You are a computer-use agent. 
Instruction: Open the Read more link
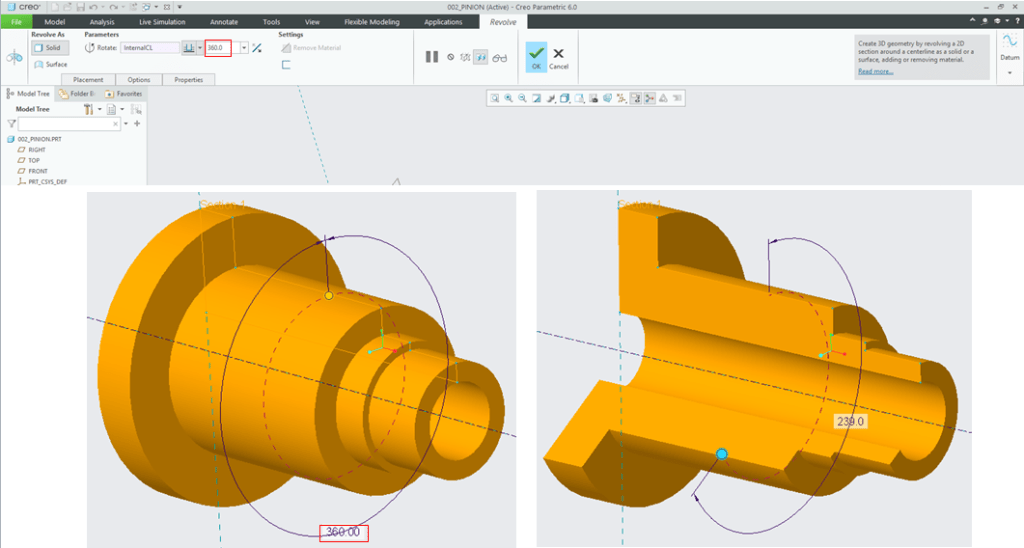coord(875,72)
